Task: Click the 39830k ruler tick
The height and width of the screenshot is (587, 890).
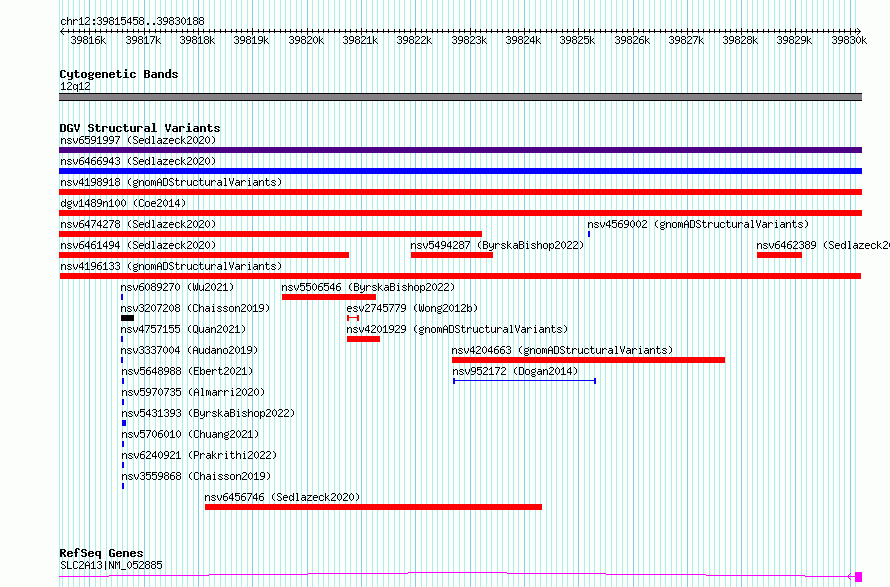Action: click(849, 40)
